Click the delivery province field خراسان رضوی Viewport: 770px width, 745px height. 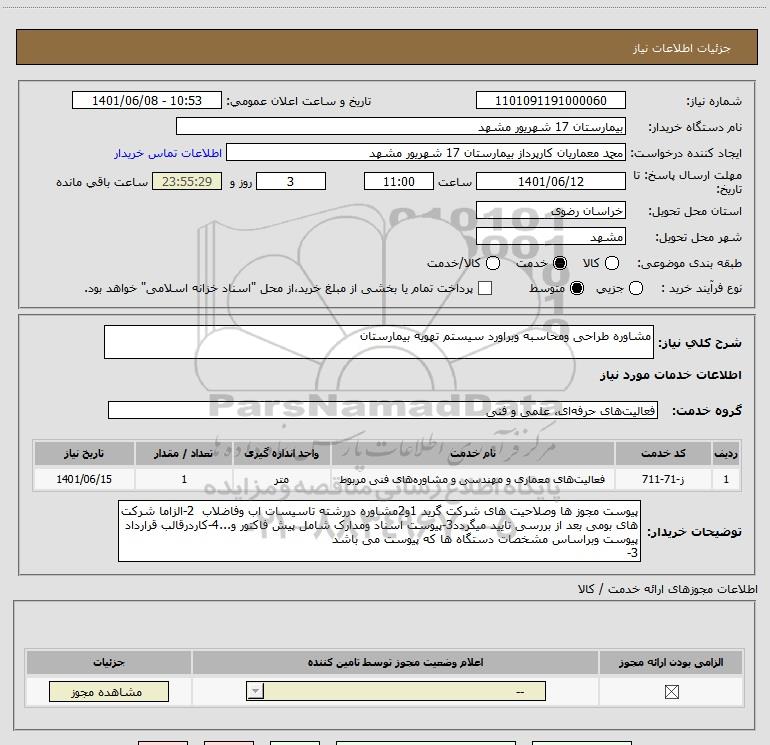tap(550, 211)
